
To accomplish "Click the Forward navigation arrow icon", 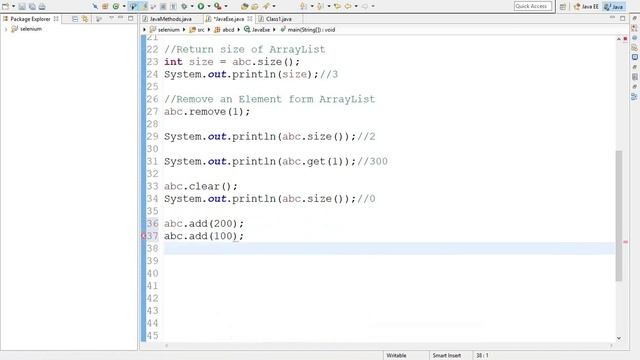I will [x=364, y=6].
